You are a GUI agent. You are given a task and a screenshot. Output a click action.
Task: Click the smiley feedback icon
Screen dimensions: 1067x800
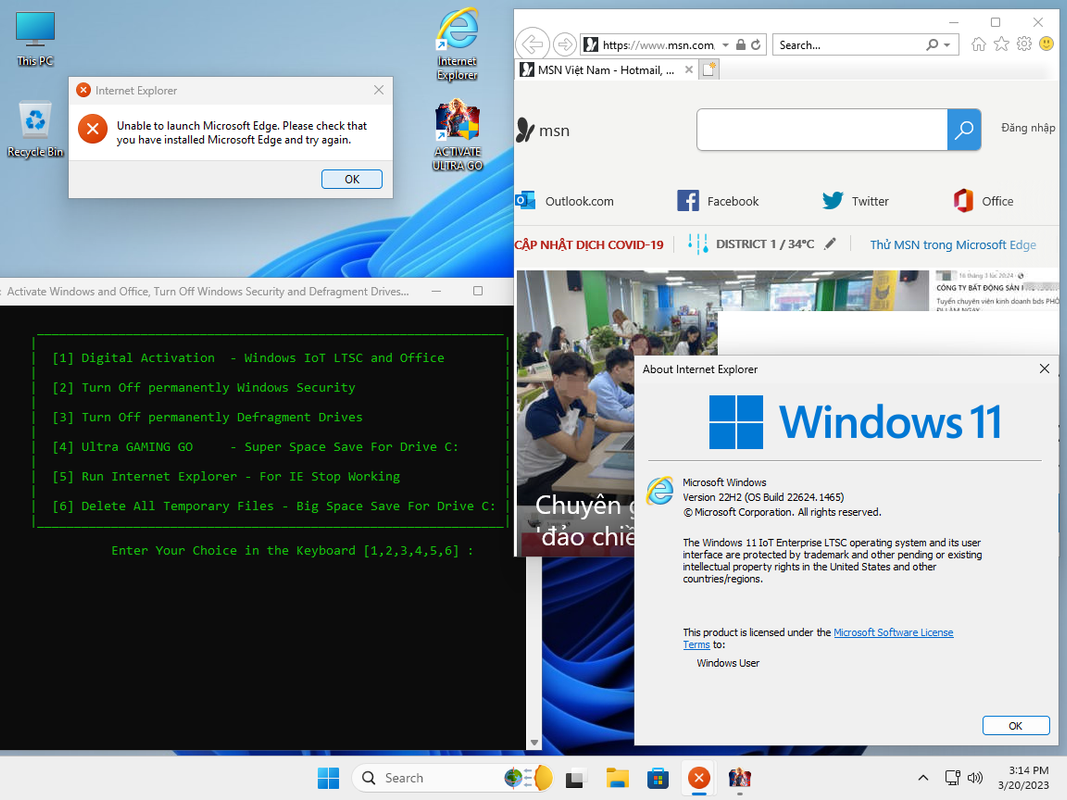pos(1047,44)
